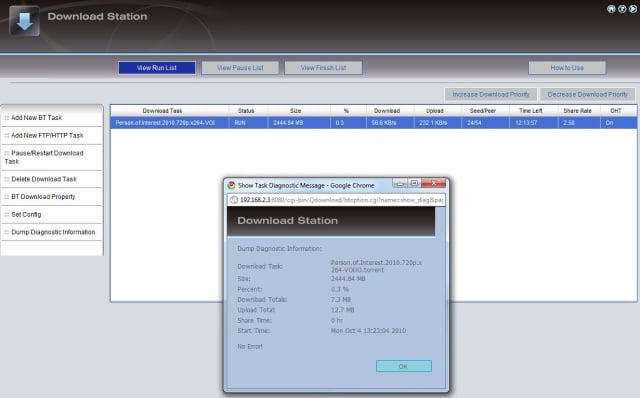Open the View Finish List tab
This screenshot has height=398, width=640.
323,68
